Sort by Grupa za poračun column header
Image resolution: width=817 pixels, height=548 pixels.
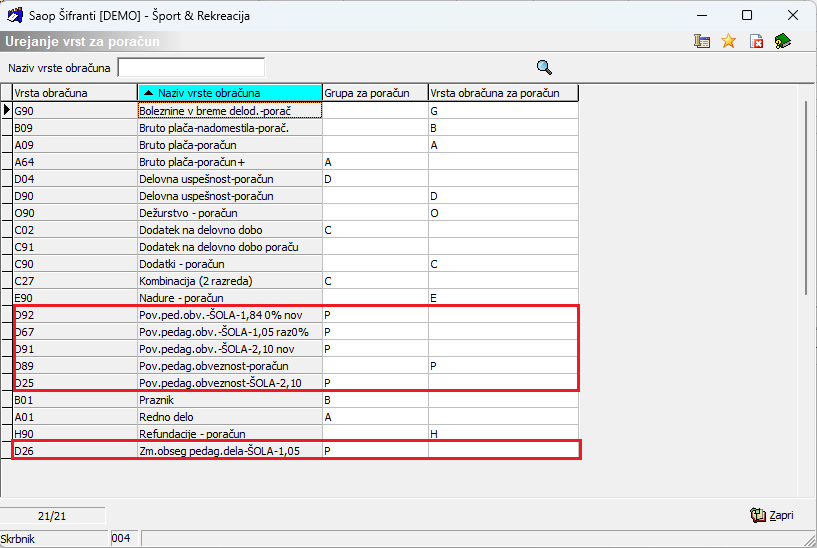point(375,93)
